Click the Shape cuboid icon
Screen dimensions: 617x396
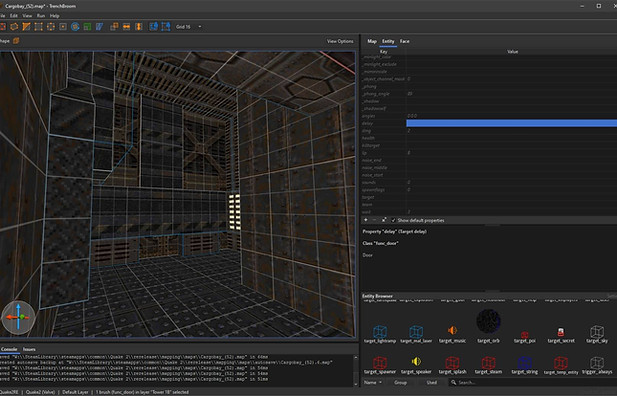[x=16, y=41]
